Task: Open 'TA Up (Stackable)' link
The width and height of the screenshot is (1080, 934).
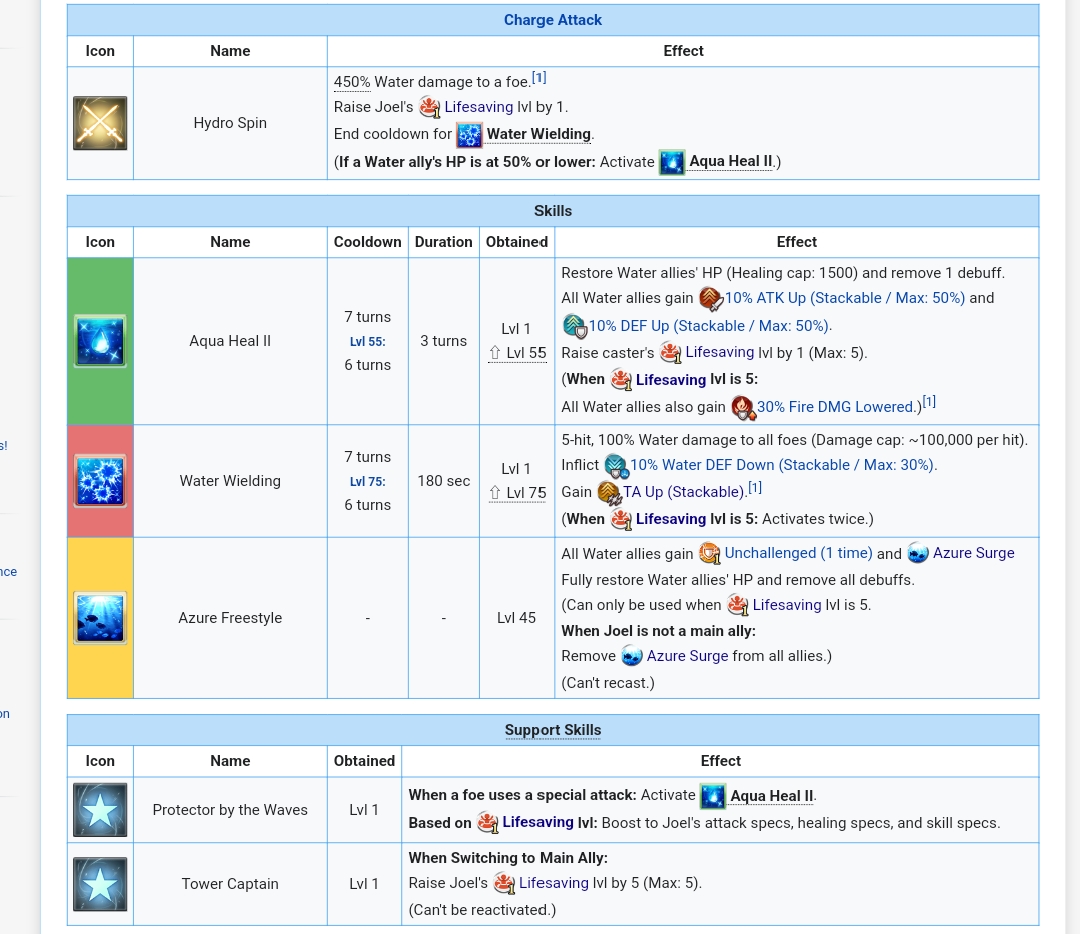Action: (x=684, y=492)
